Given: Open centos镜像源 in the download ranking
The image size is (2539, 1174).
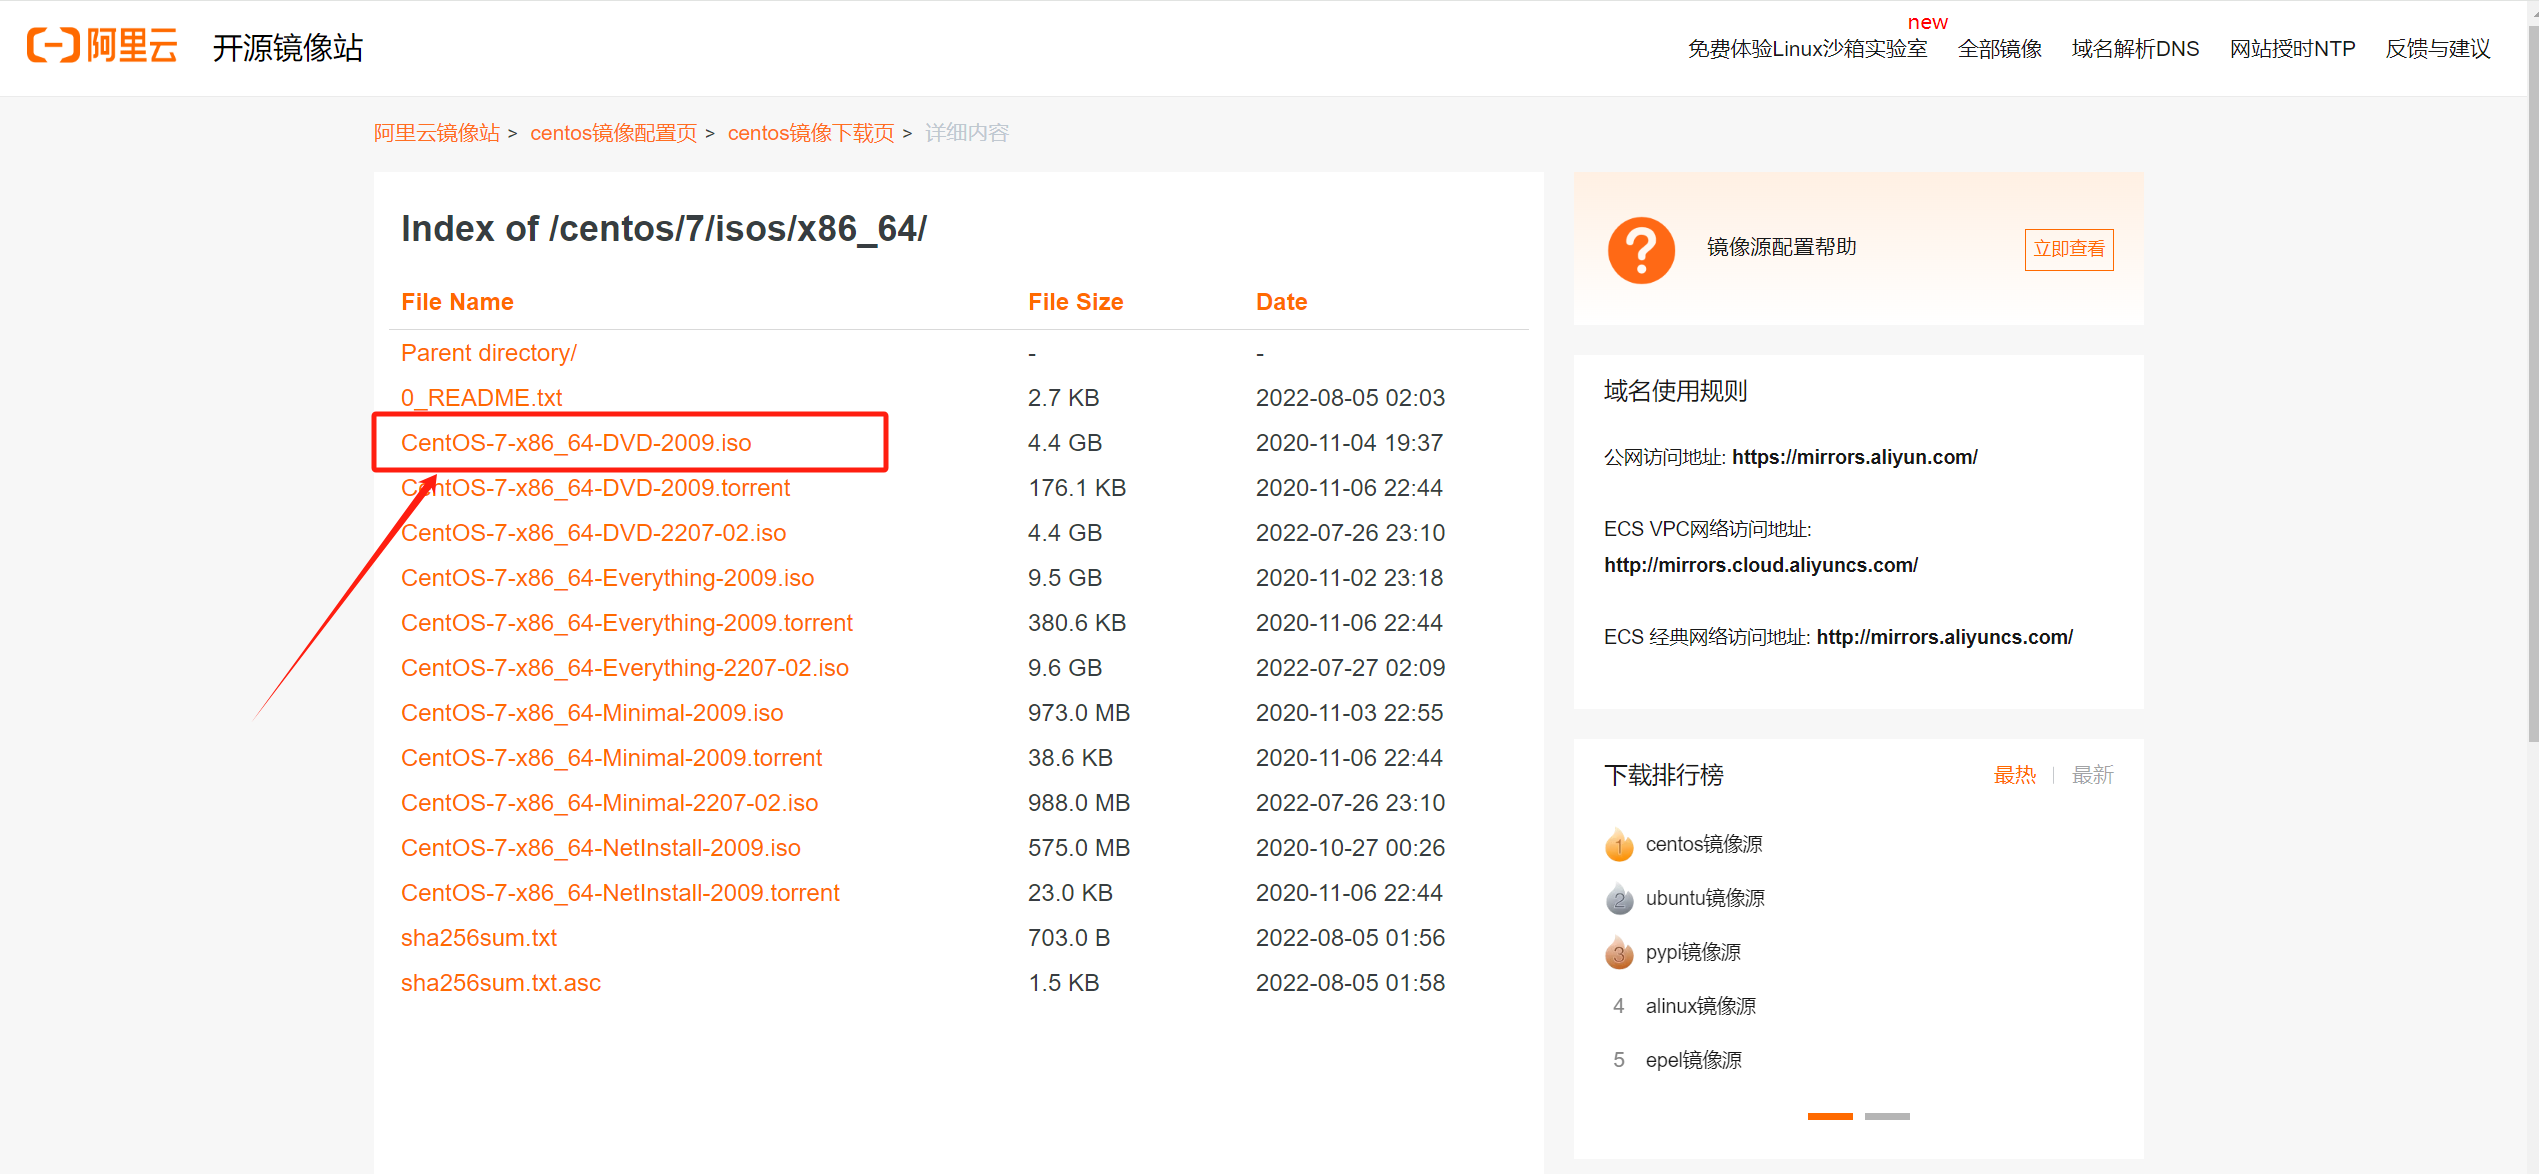Looking at the screenshot, I should click(x=1704, y=844).
